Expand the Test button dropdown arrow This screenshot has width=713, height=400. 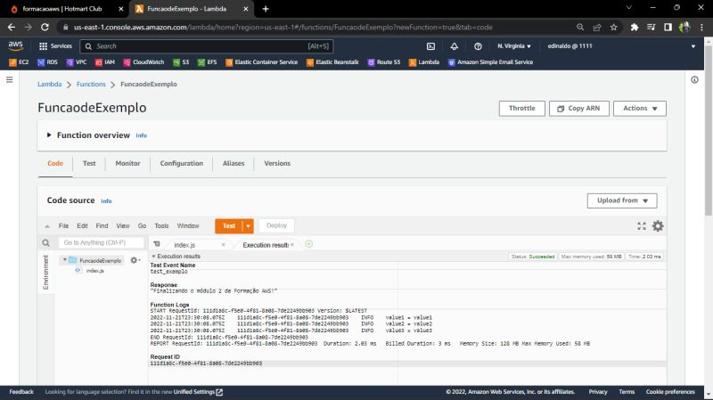pos(248,226)
